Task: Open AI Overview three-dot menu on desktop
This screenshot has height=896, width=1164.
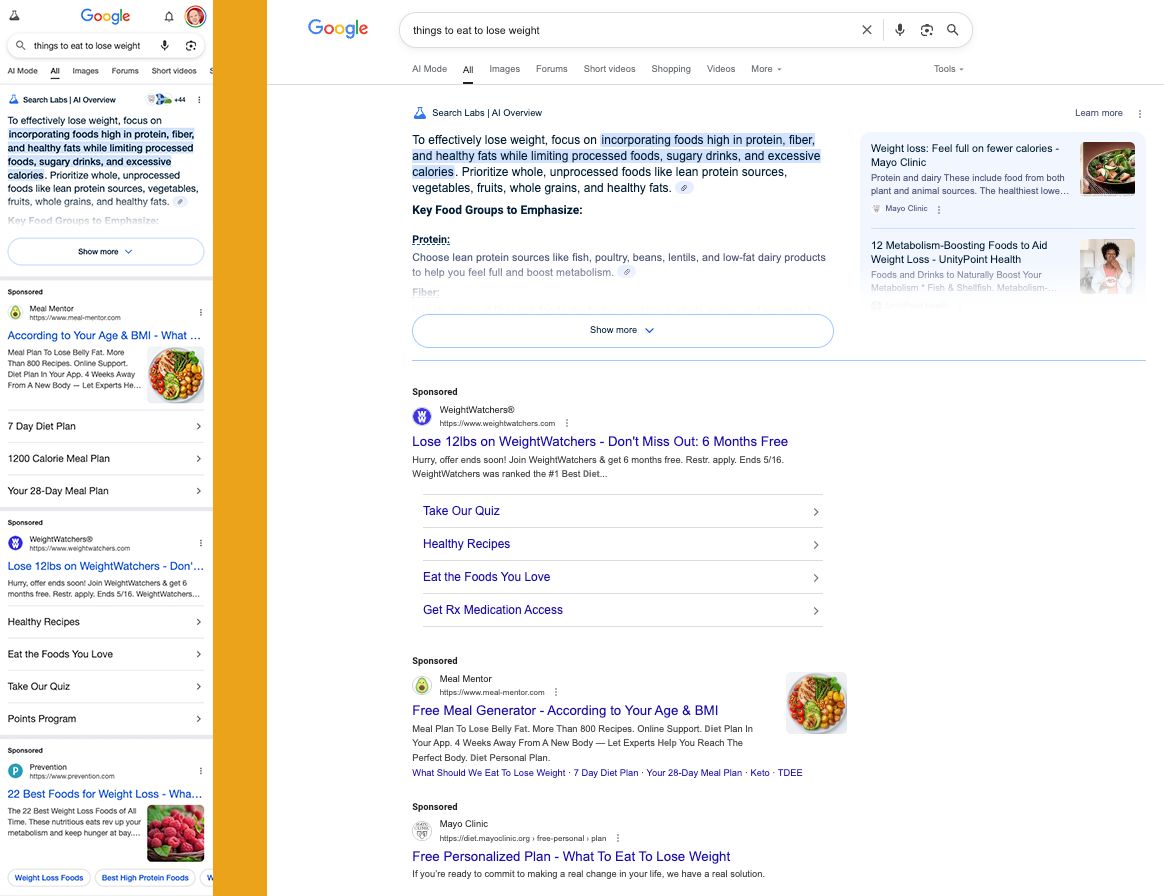Action: tap(1140, 114)
